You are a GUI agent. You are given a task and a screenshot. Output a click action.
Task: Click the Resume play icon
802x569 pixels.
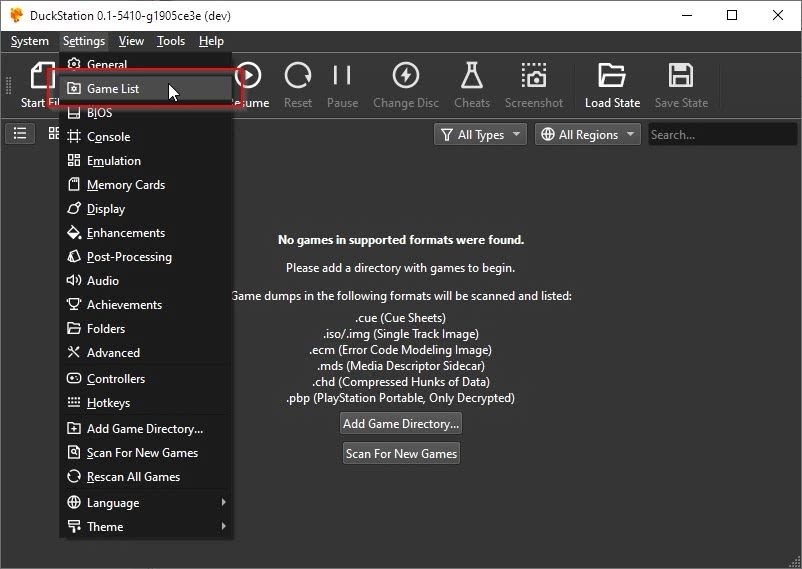tap(249, 76)
